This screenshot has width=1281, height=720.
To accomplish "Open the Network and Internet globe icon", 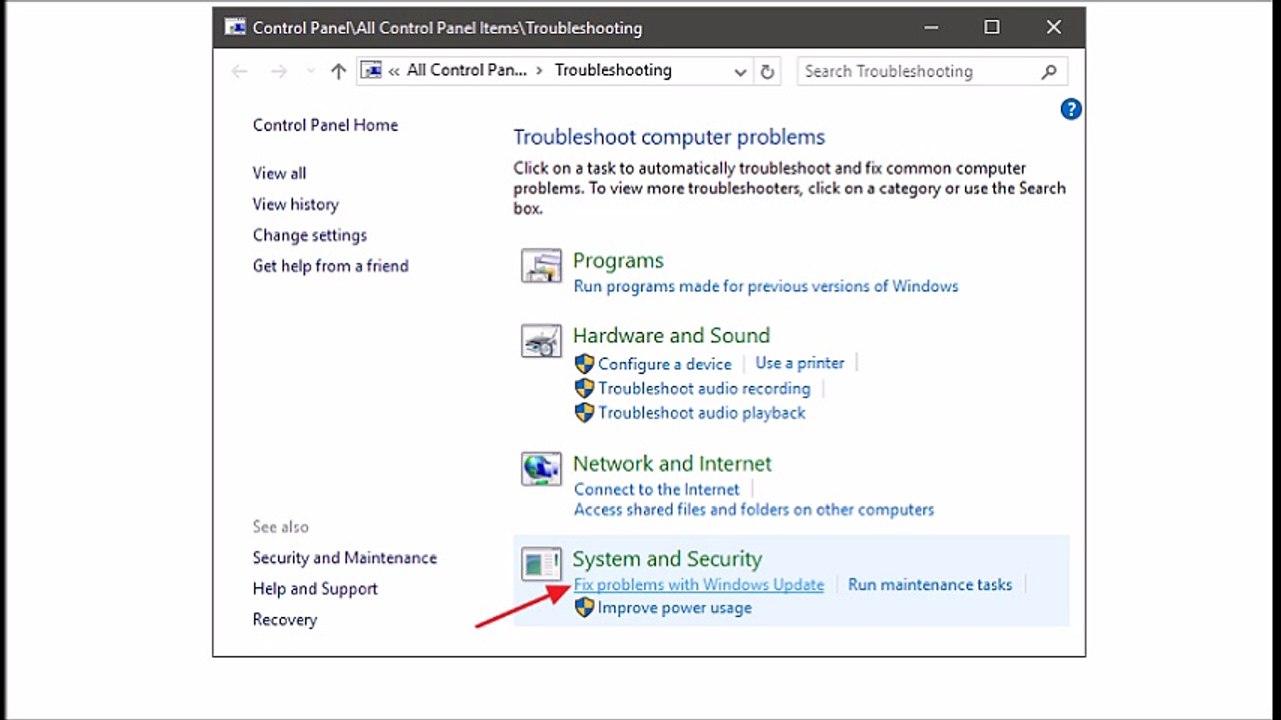I will tap(541, 469).
